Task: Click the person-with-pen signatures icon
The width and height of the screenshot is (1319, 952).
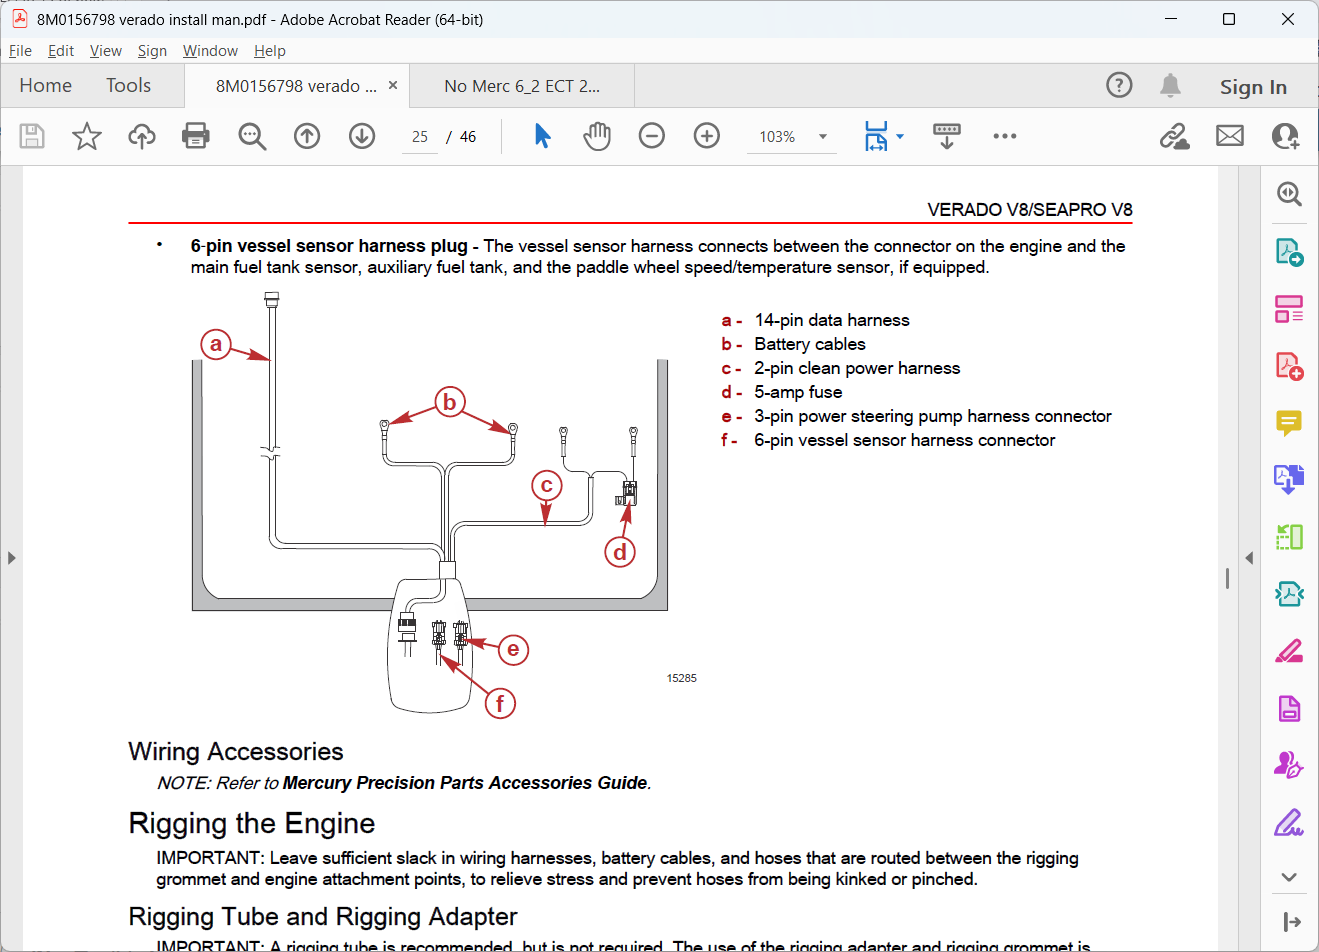Action: pos(1289,766)
